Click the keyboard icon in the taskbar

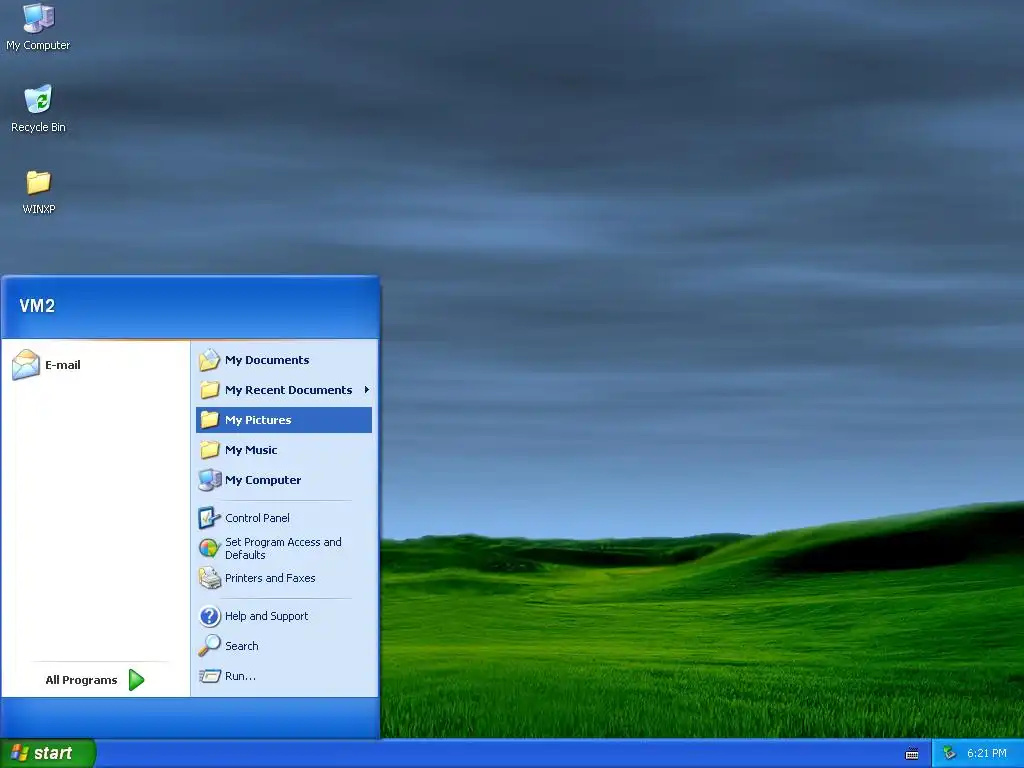pyautogui.click(x=912, y=754)
